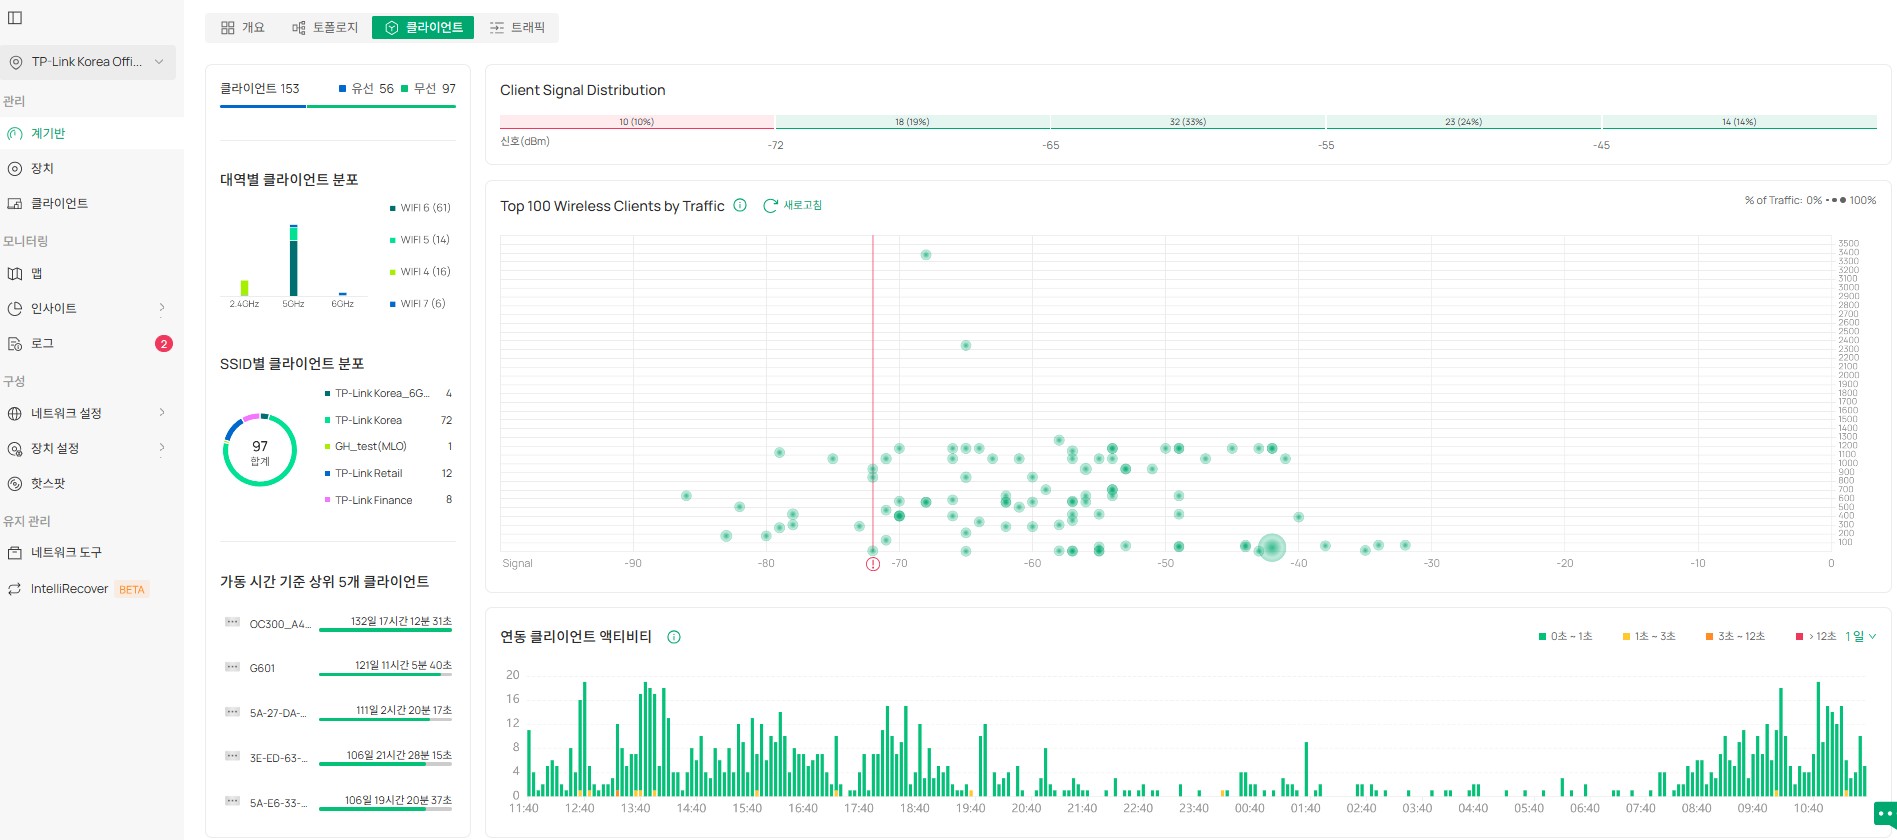Image resolution: width=1897 pixels, height=840 pixels.
Task: Toggle the 0초 ~ 1초 legend series
Action: pyautogui.click(x=1565, y=636)
